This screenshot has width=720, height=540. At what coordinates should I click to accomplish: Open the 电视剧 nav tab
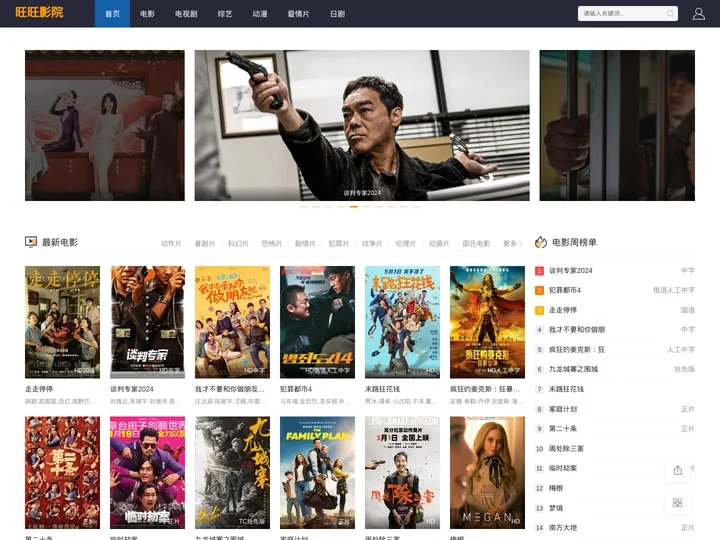click(x=186, y=14)
